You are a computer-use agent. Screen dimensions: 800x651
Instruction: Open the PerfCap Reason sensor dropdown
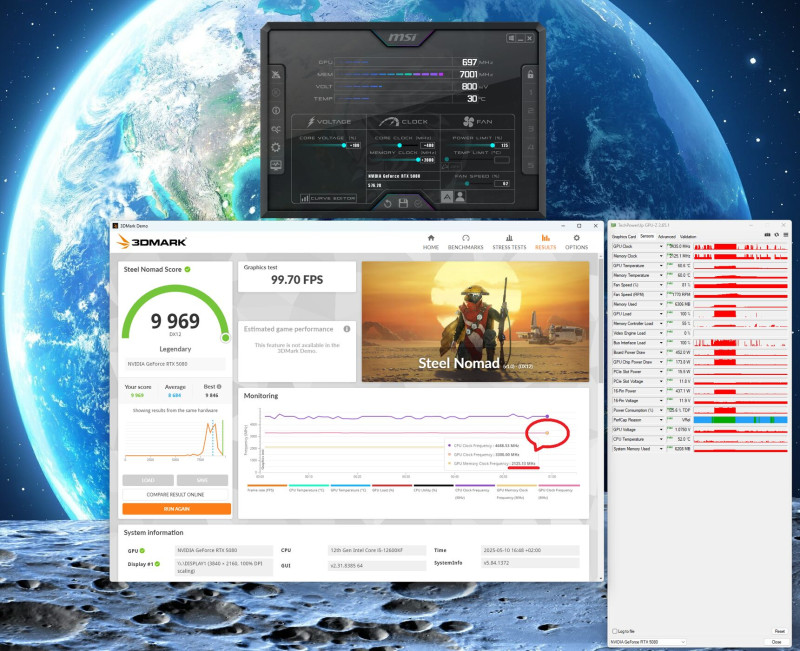661,420
